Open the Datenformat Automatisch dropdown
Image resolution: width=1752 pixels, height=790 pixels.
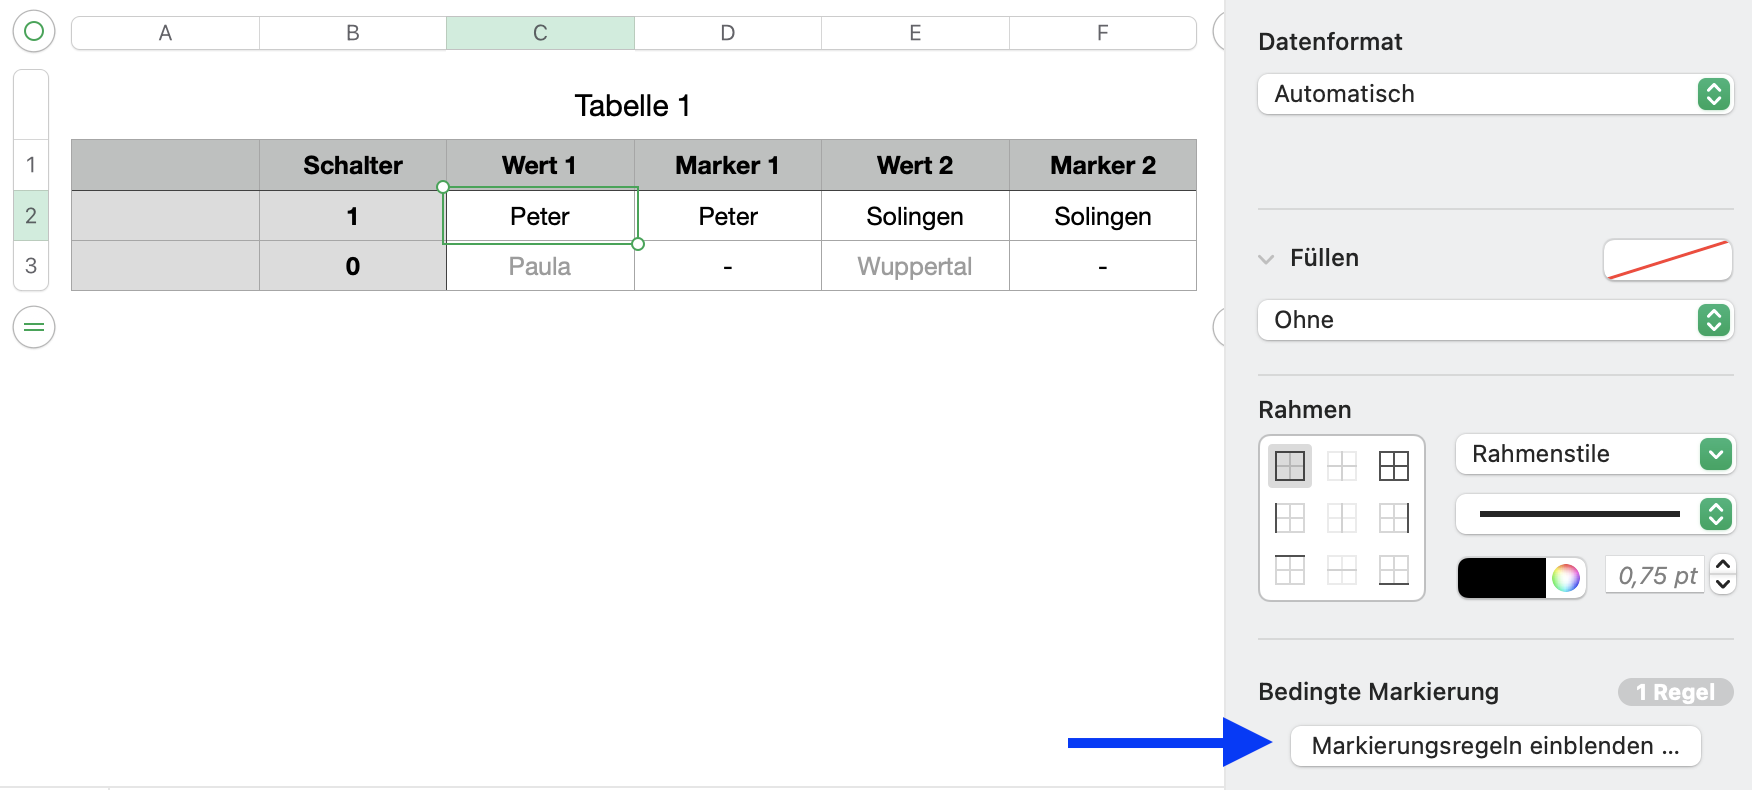(x=1494, y=94)
